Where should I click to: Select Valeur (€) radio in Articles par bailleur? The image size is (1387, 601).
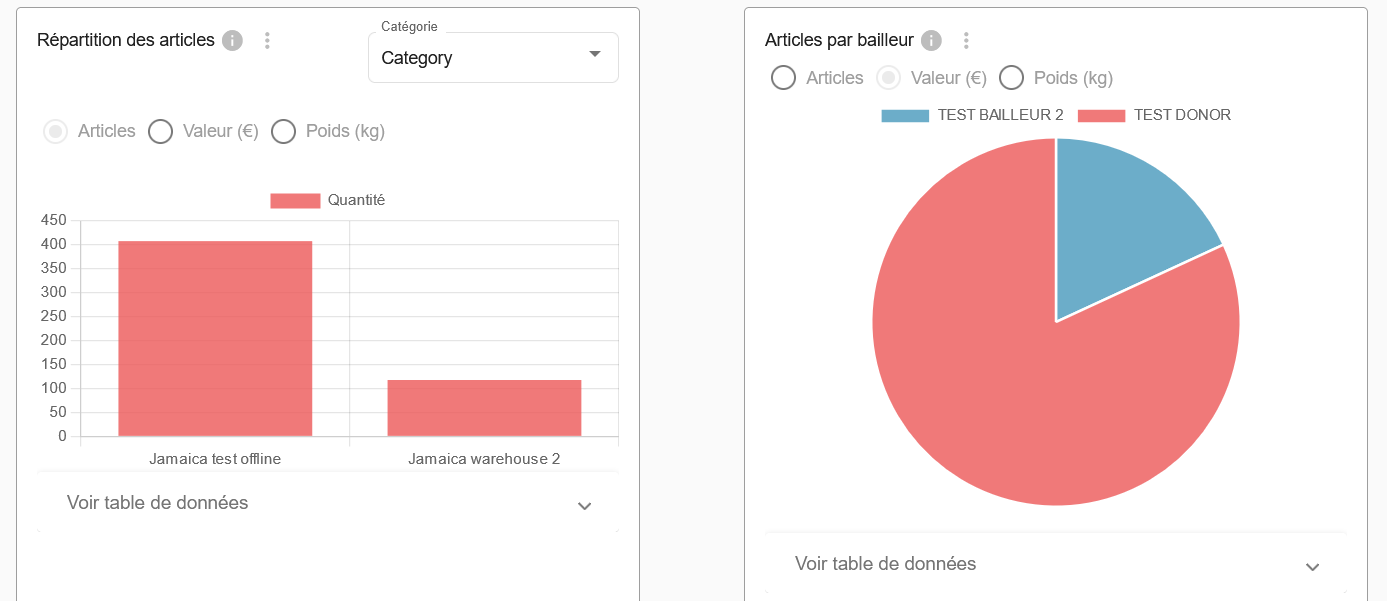(x=888, y=78)
